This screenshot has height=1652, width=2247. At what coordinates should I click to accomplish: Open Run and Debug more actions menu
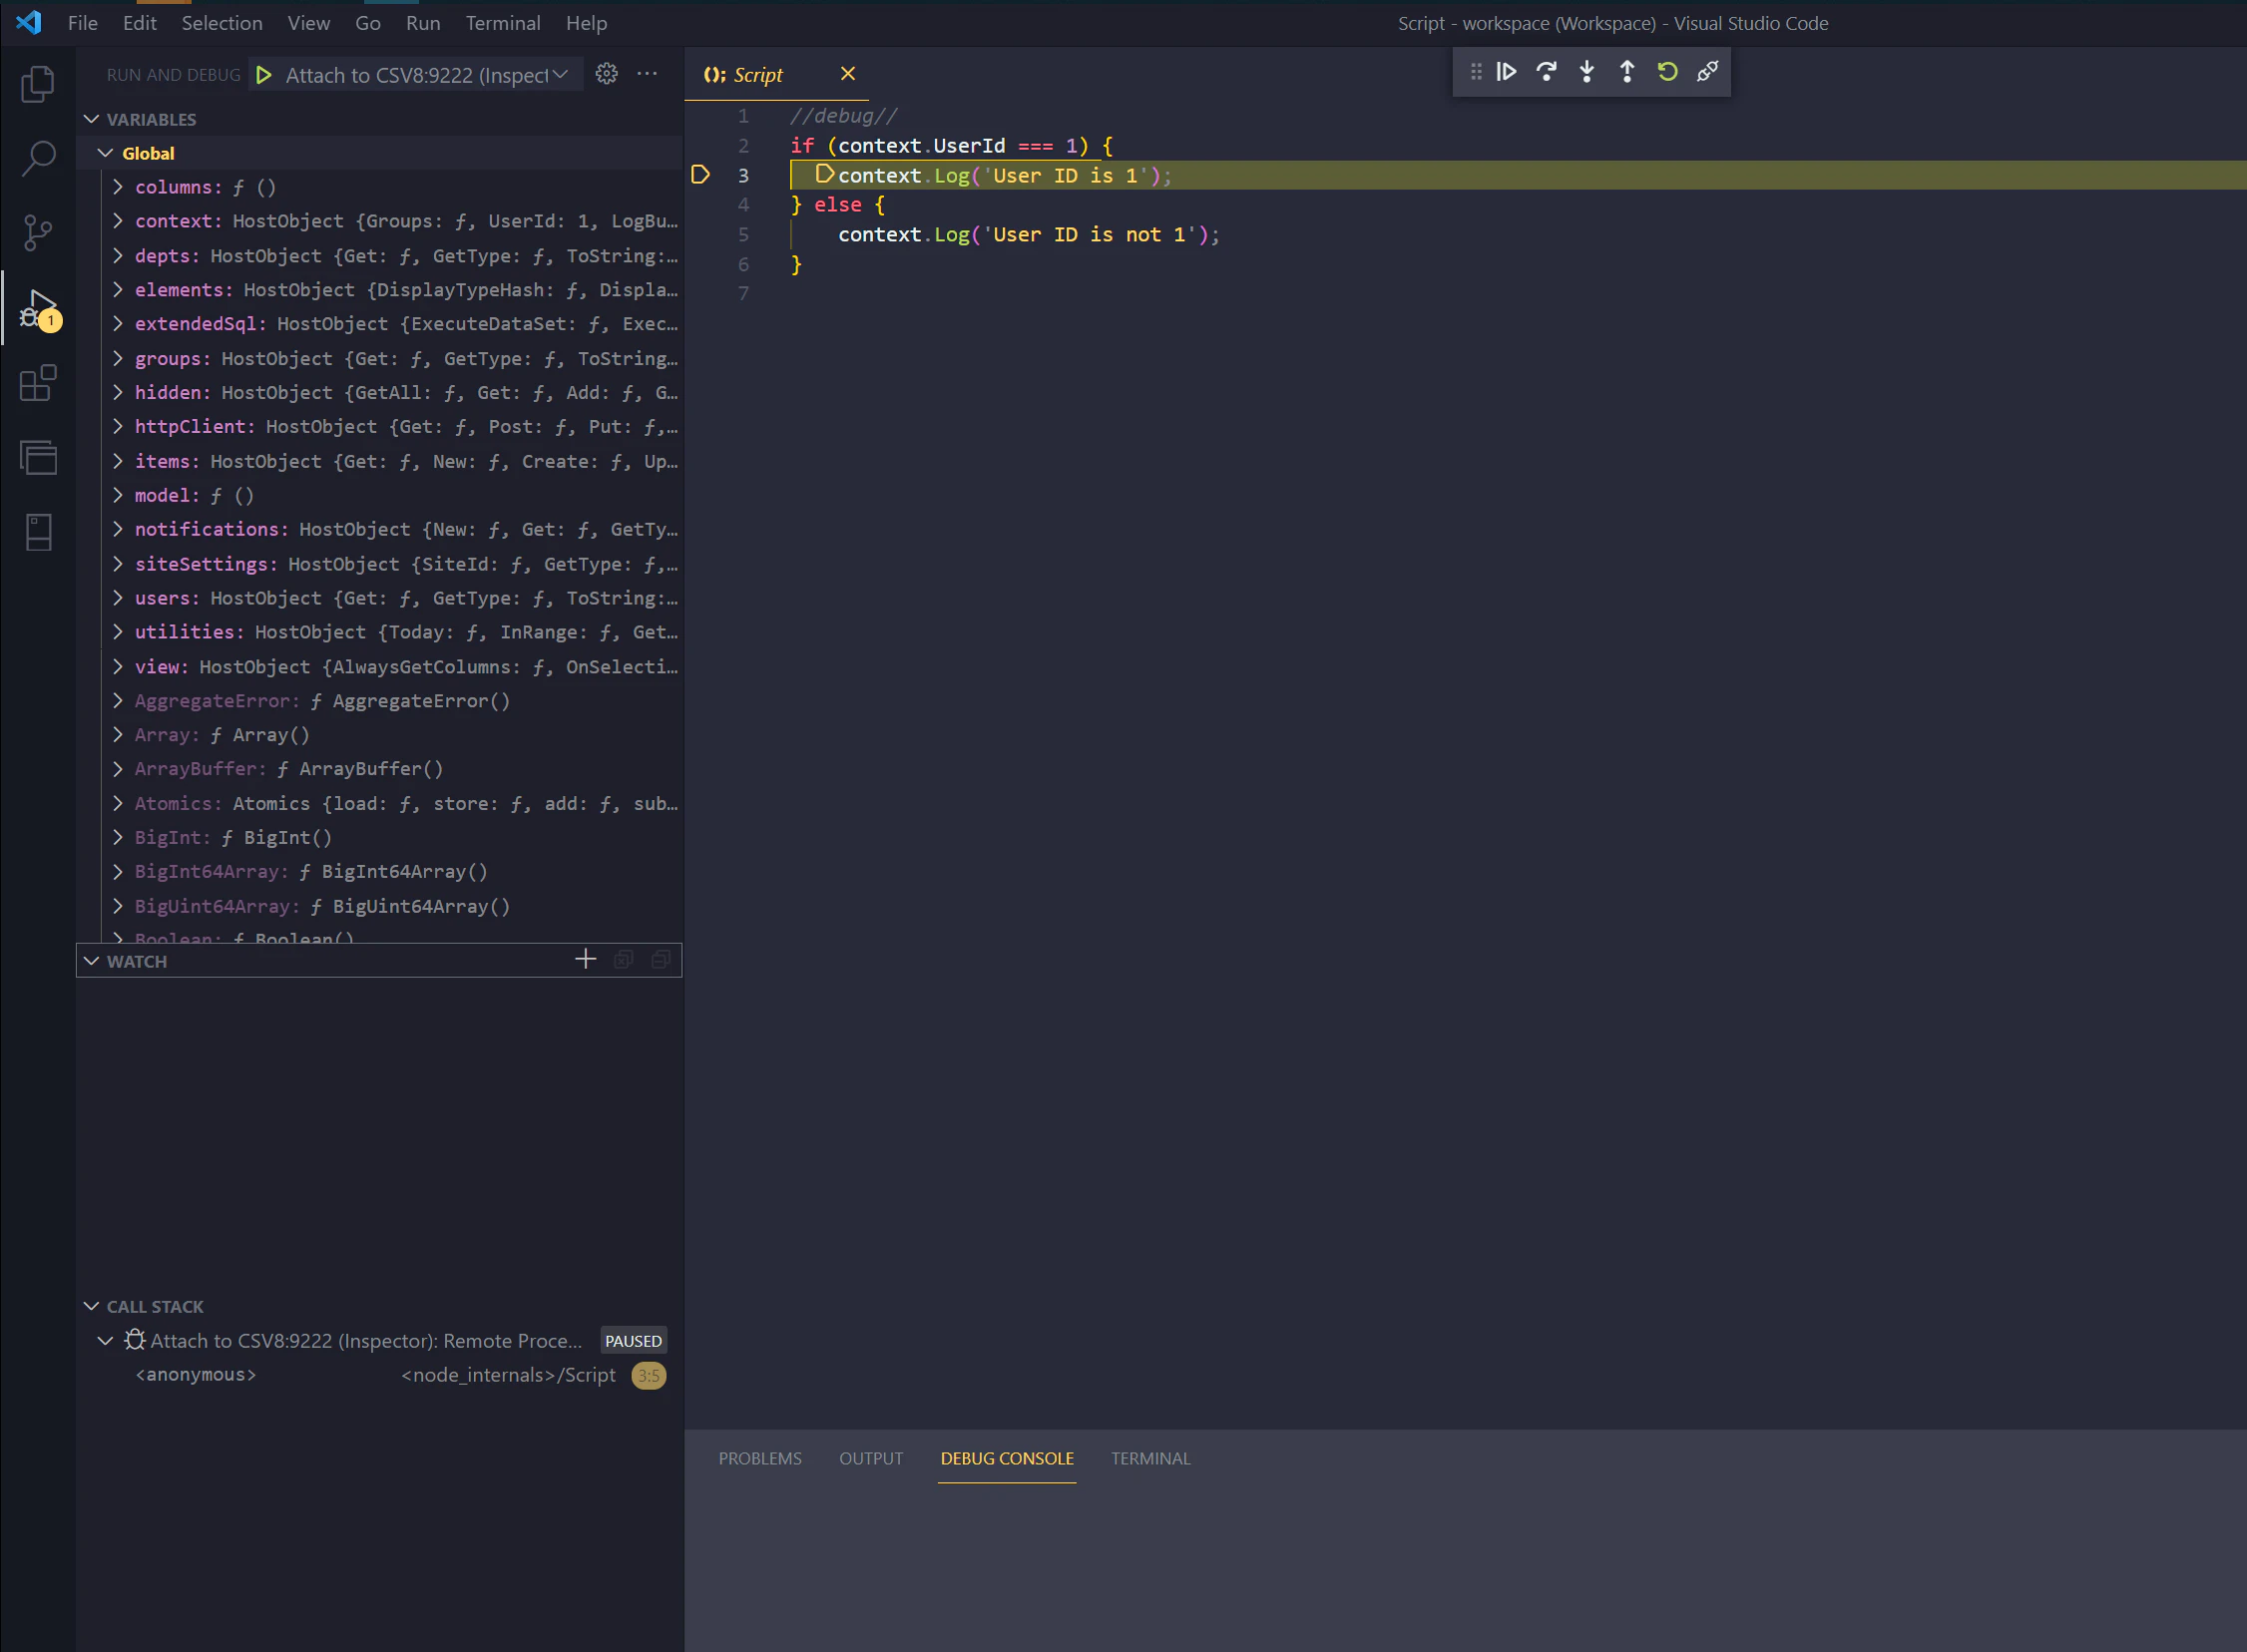pos(648,74)
